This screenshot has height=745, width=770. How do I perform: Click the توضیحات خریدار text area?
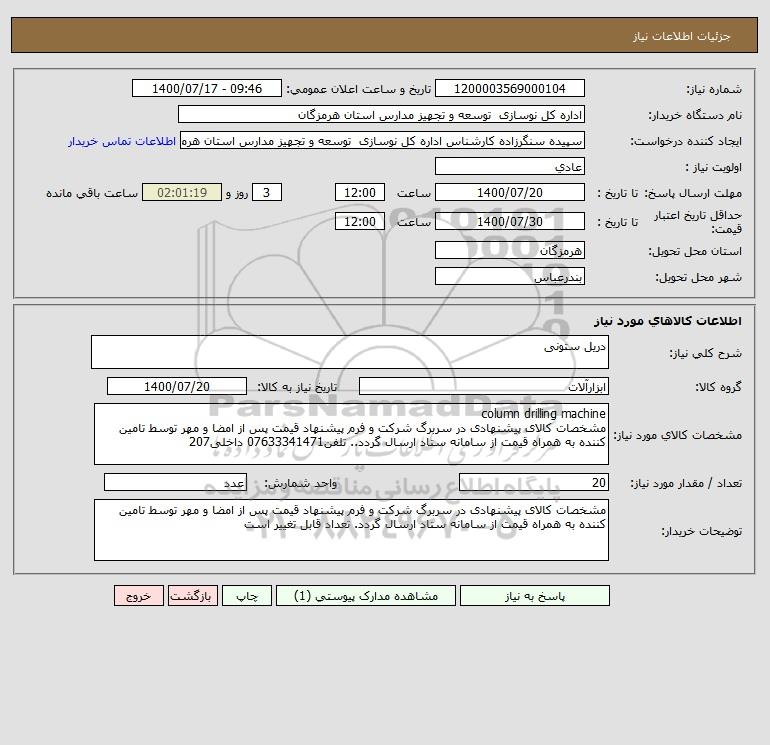click(351, 530)
